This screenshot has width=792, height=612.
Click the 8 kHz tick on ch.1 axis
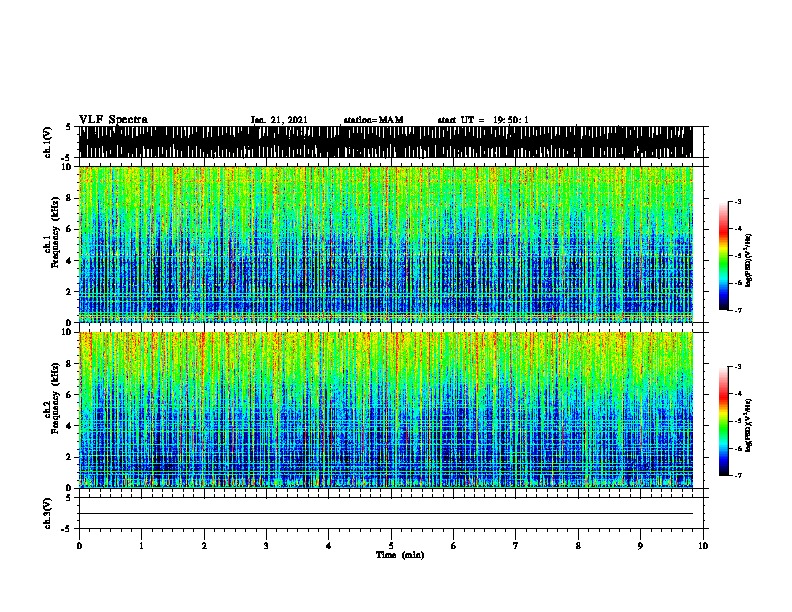[x=70, y=198]
